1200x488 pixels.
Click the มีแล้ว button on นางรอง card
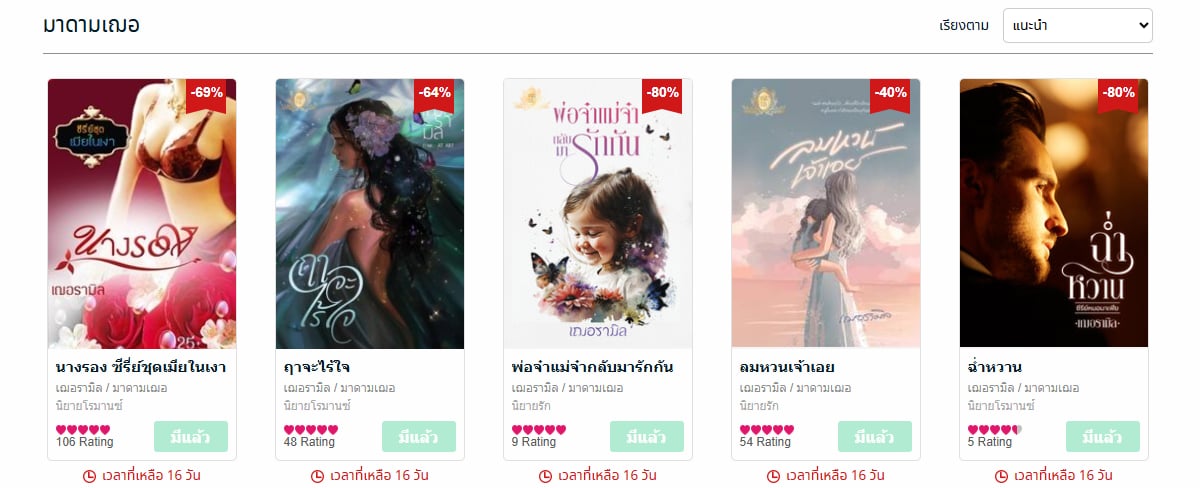click(x=191, y=437)
